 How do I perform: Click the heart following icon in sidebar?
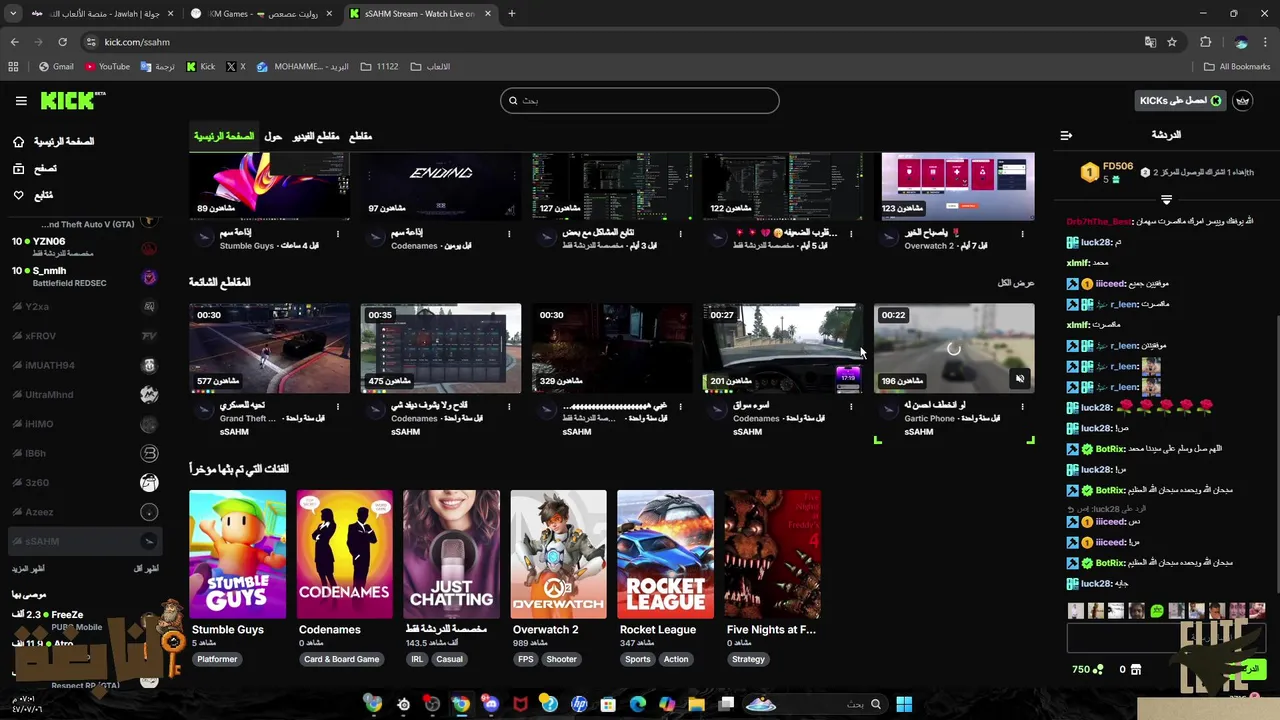pyautogui.click(x=18, y=195)
